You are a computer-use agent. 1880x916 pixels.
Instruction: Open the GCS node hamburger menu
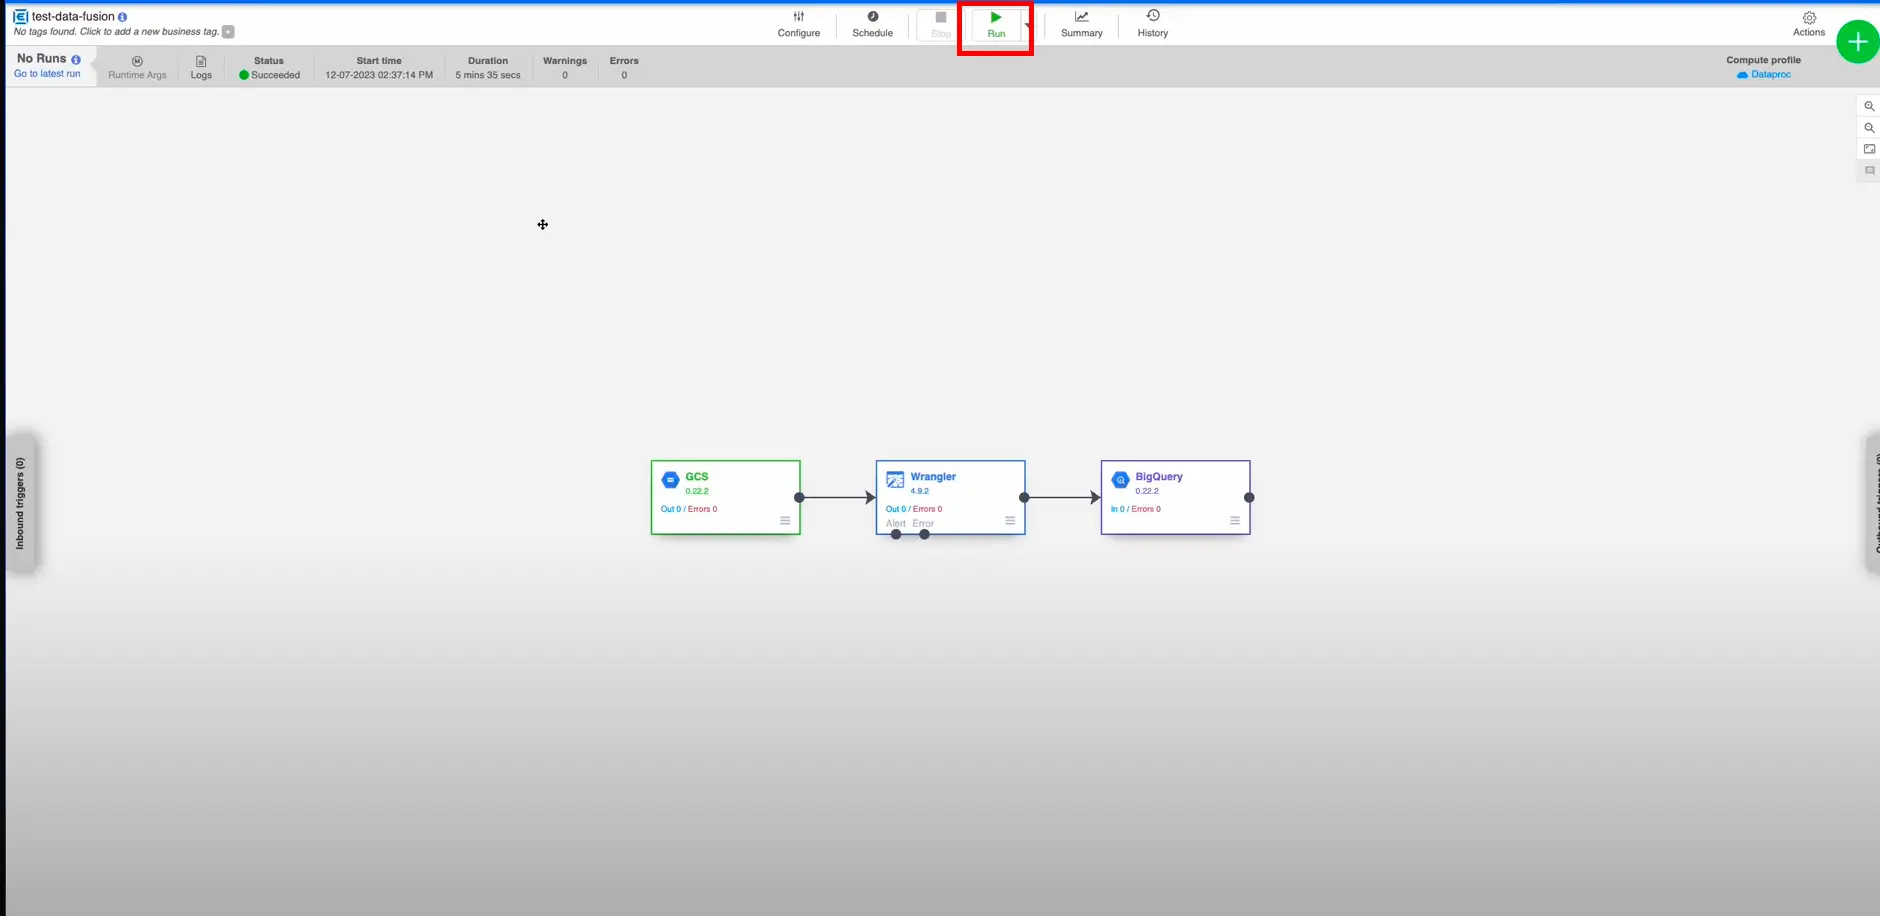tap(785, 521)
